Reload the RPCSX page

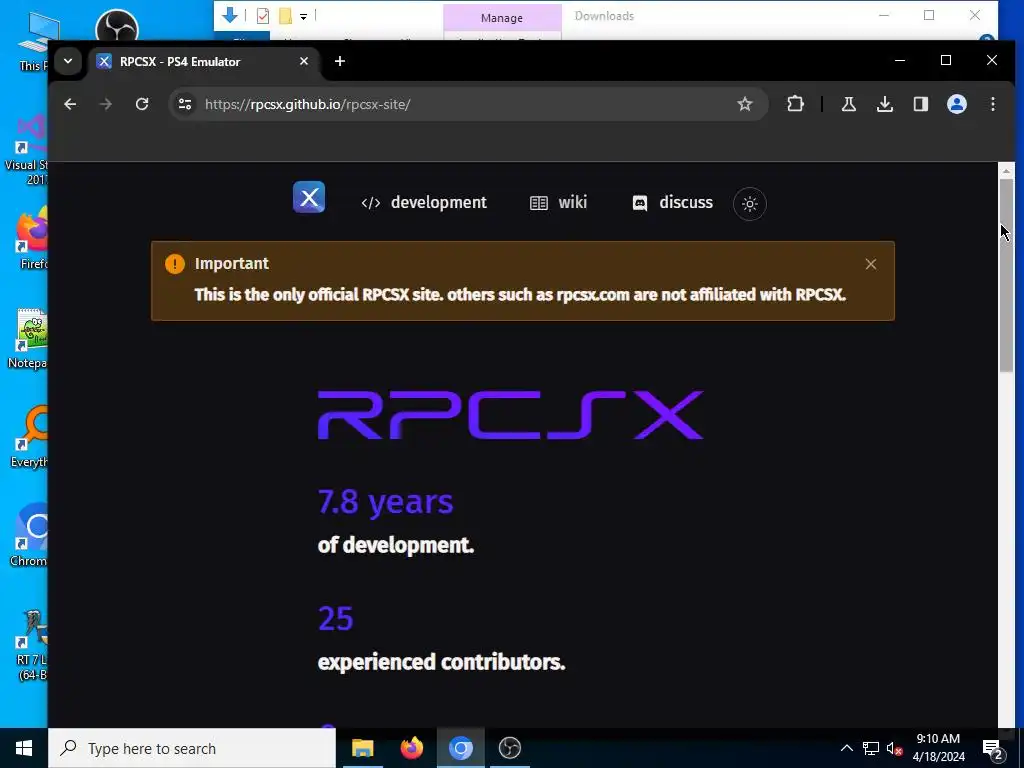142,104
